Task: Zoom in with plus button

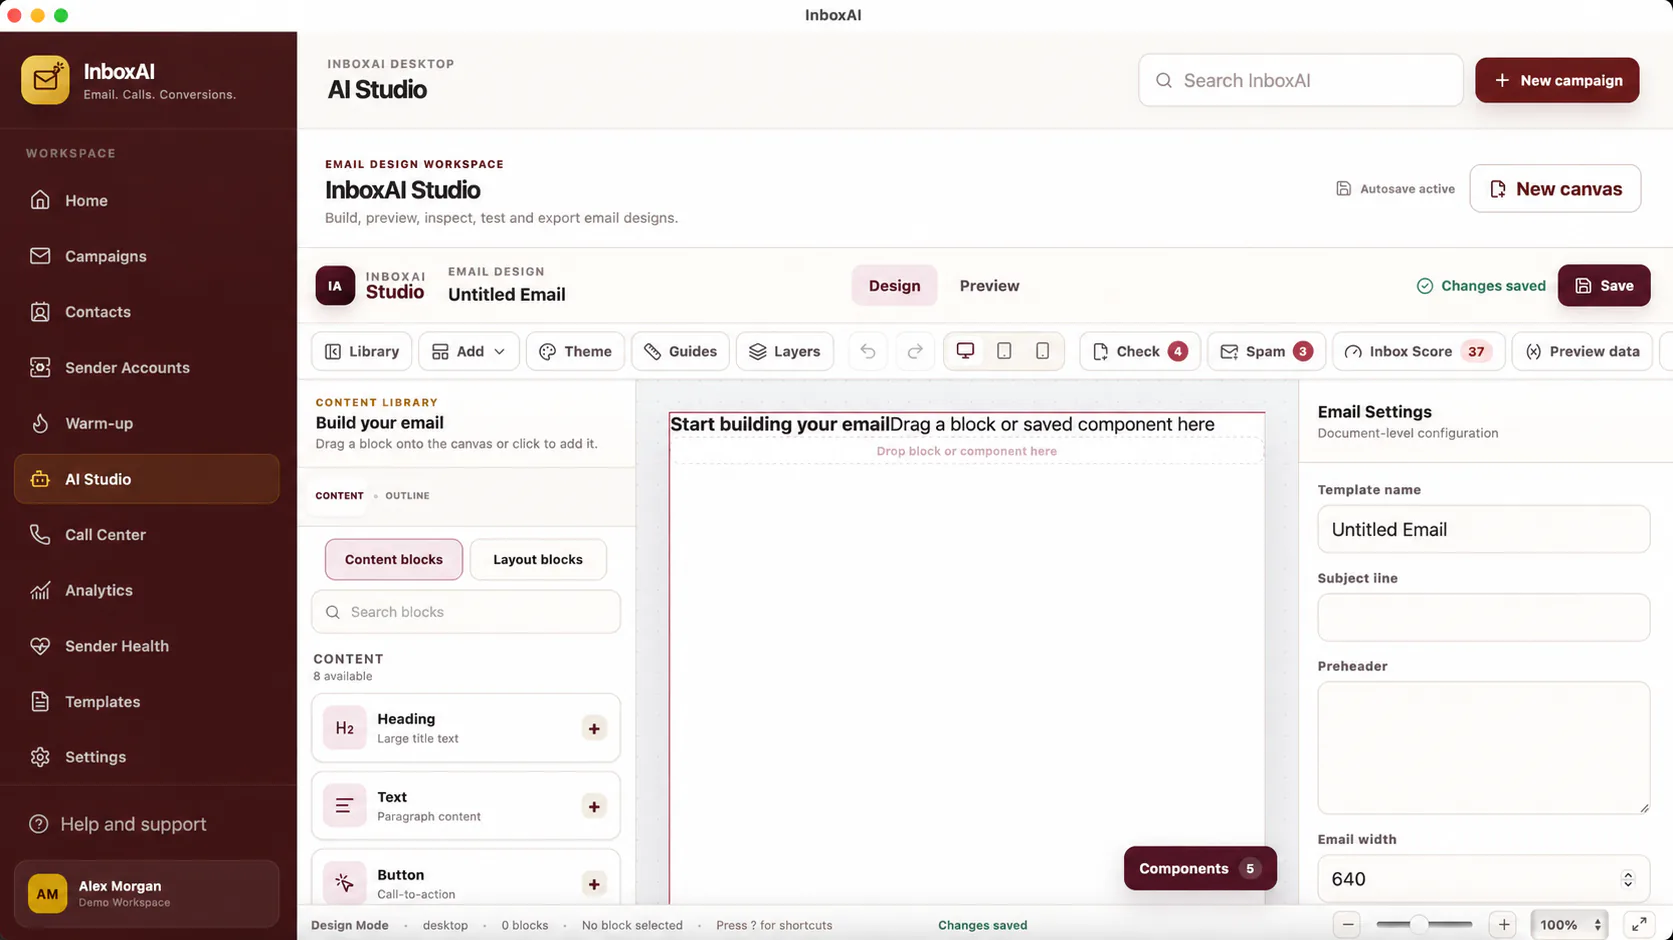Action: tap(1503, 925)
